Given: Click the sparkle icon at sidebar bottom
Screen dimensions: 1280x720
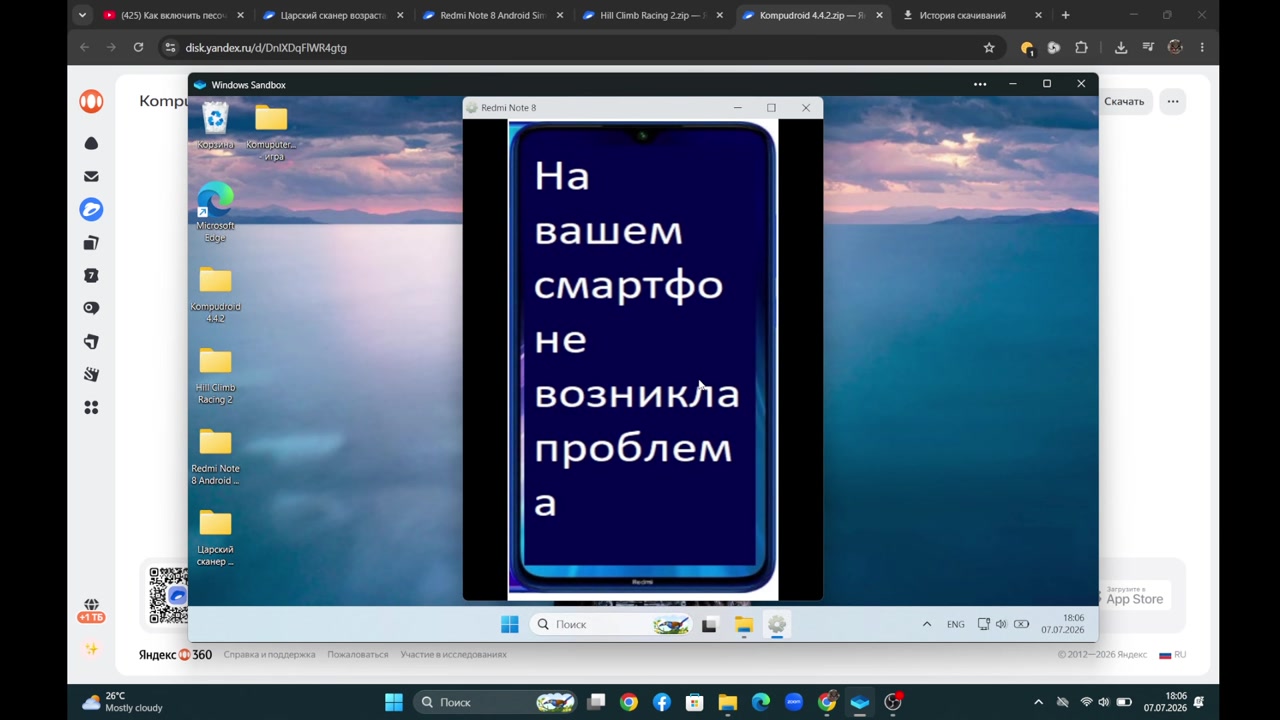Looking at the screenshot, I should point(91,649).
